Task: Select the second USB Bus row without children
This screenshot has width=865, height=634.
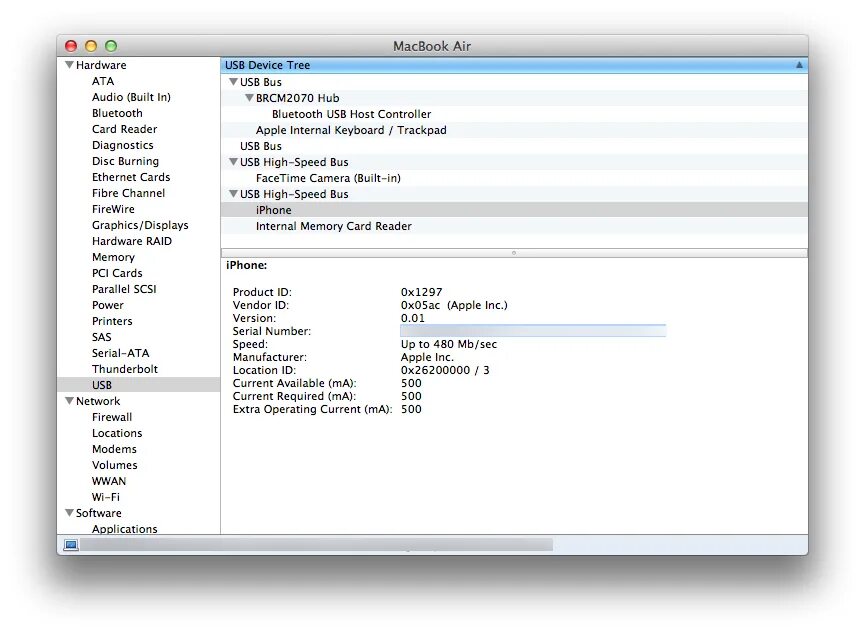Action: [514, 146]
